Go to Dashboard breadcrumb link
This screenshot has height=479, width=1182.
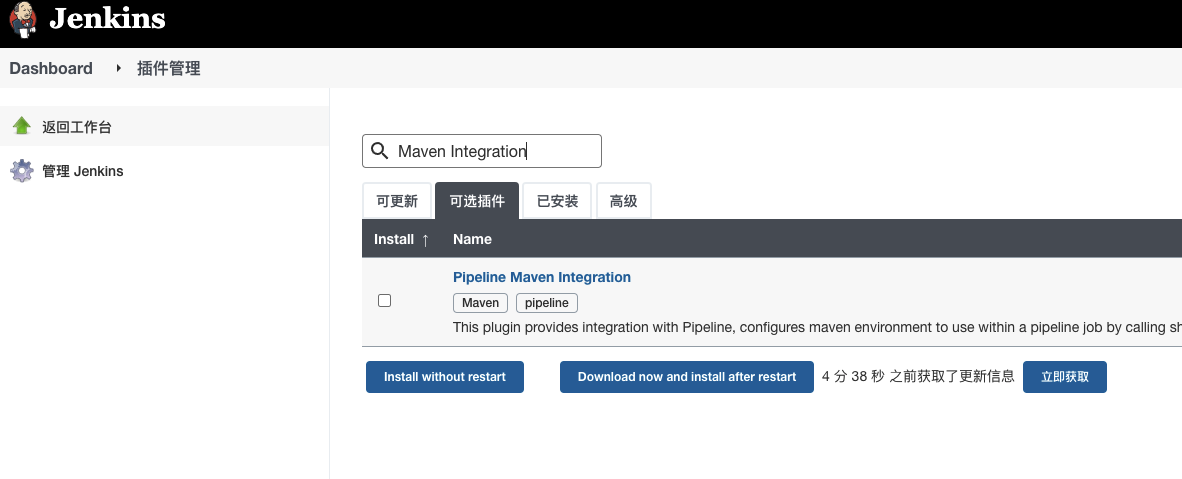coord(51,69)
